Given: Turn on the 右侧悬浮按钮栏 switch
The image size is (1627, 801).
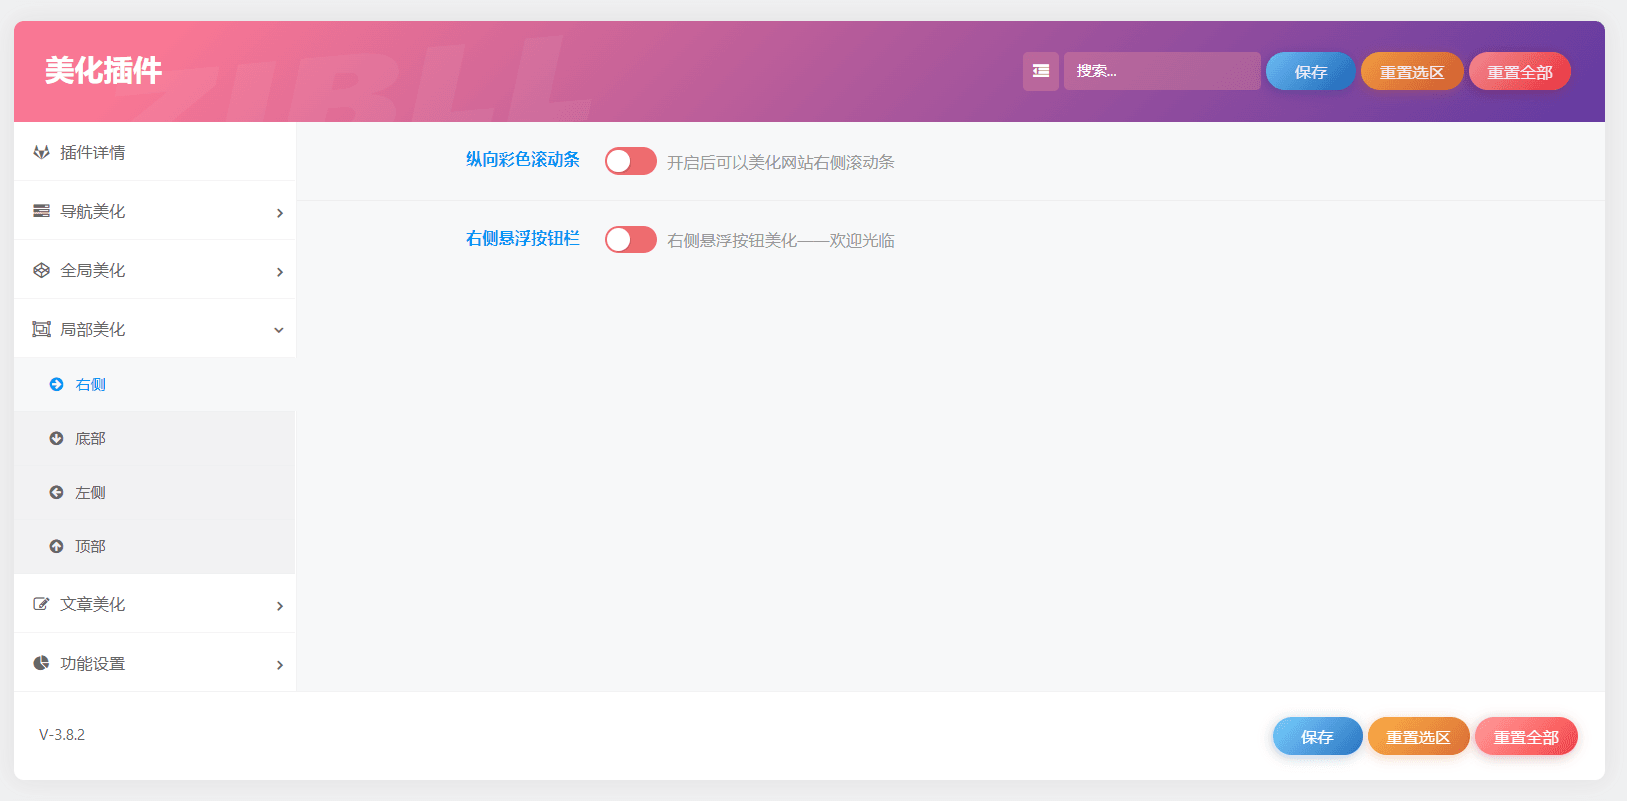Looking at the screenshot, I should (630, 240).
